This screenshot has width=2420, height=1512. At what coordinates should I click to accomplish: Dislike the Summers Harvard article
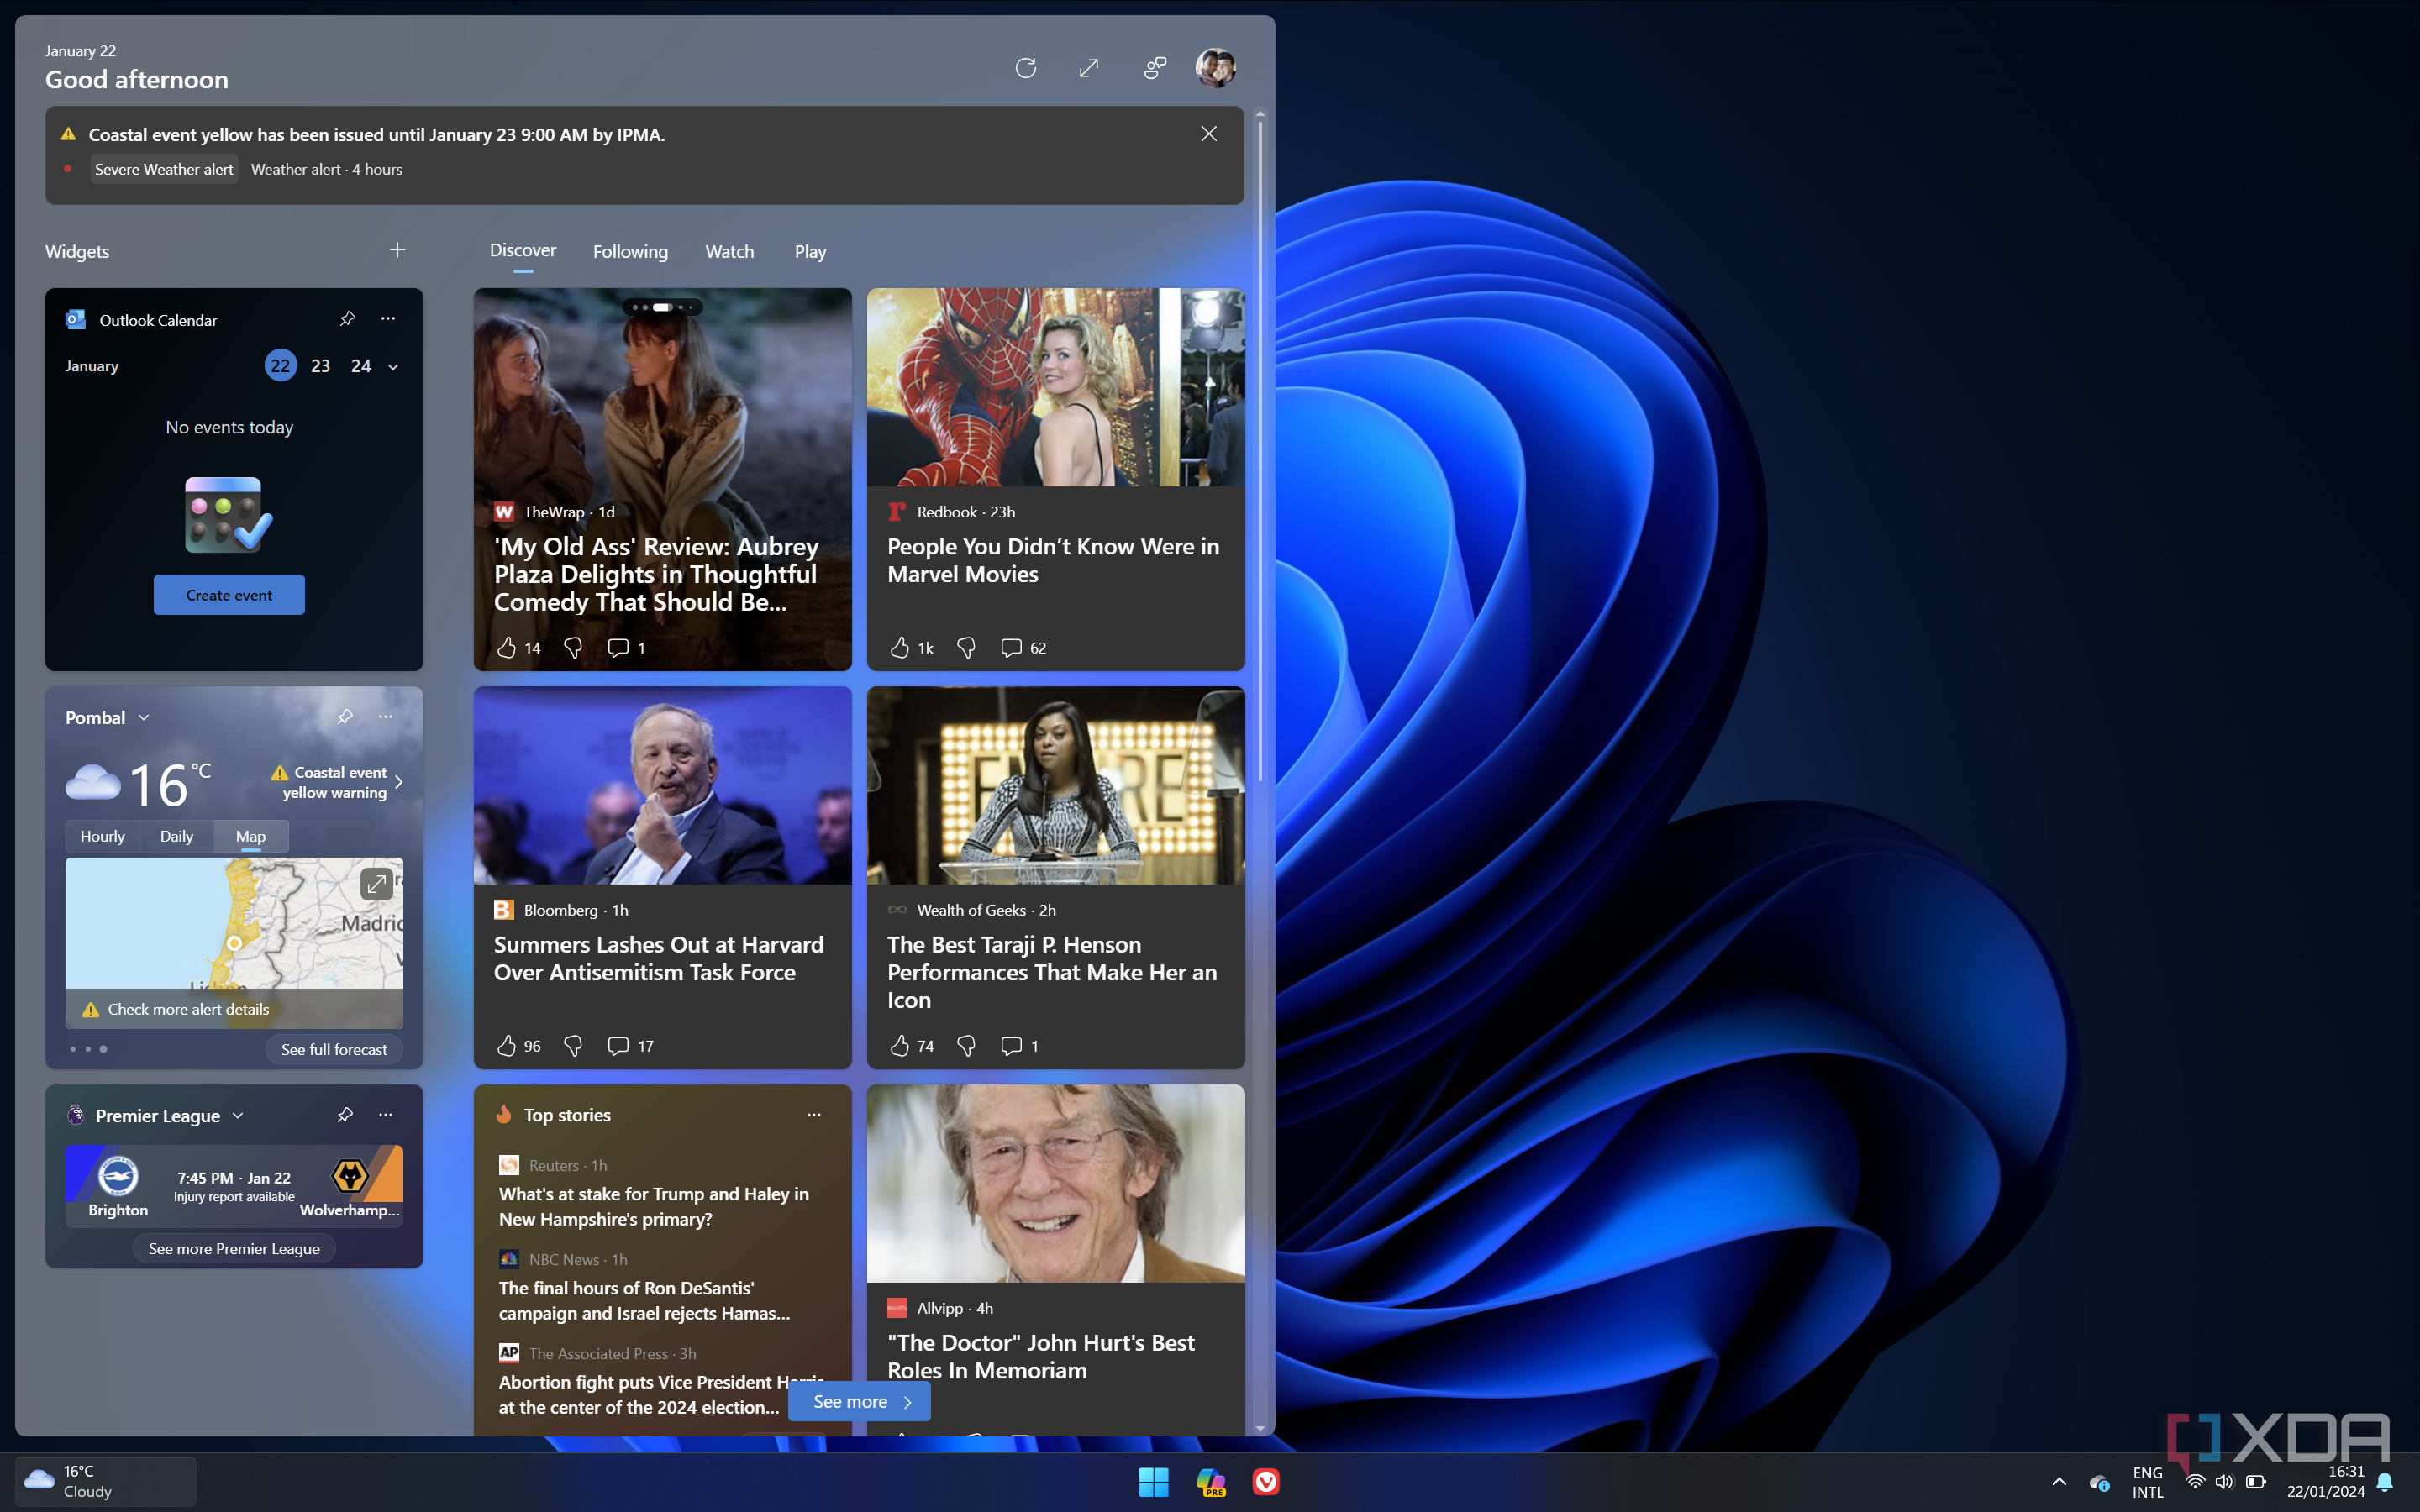click(x=572, y=1046)
